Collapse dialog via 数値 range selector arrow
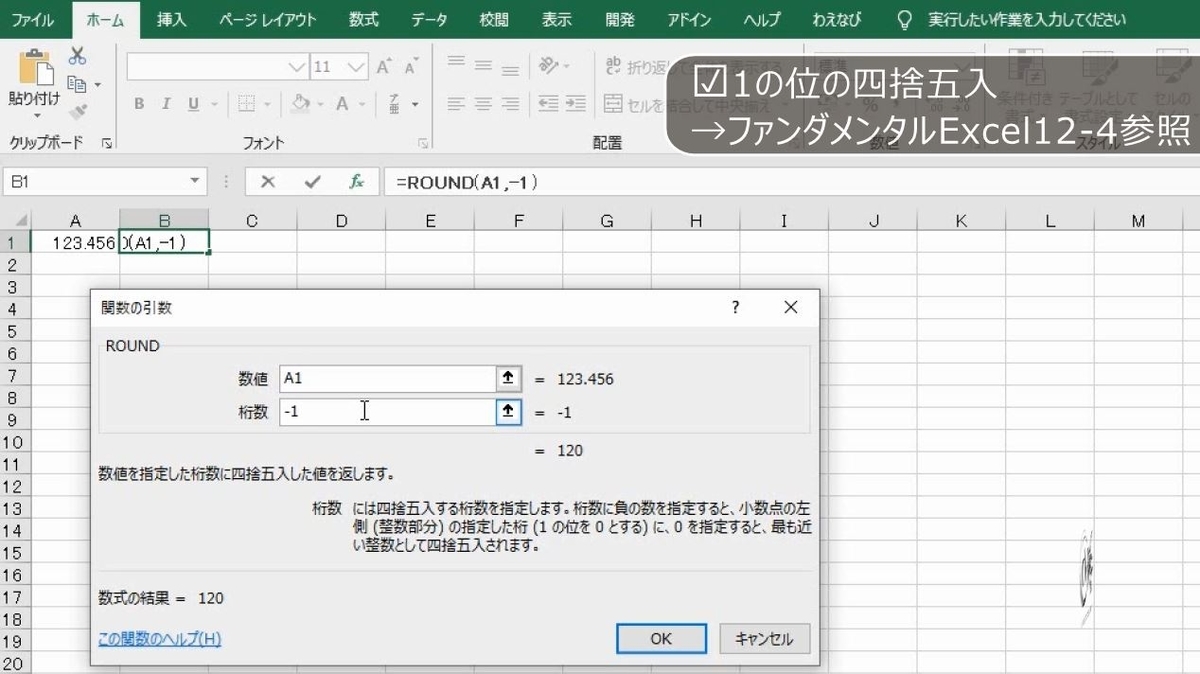This screenshot has height=674, width=1200. click(x=508, y=378)
